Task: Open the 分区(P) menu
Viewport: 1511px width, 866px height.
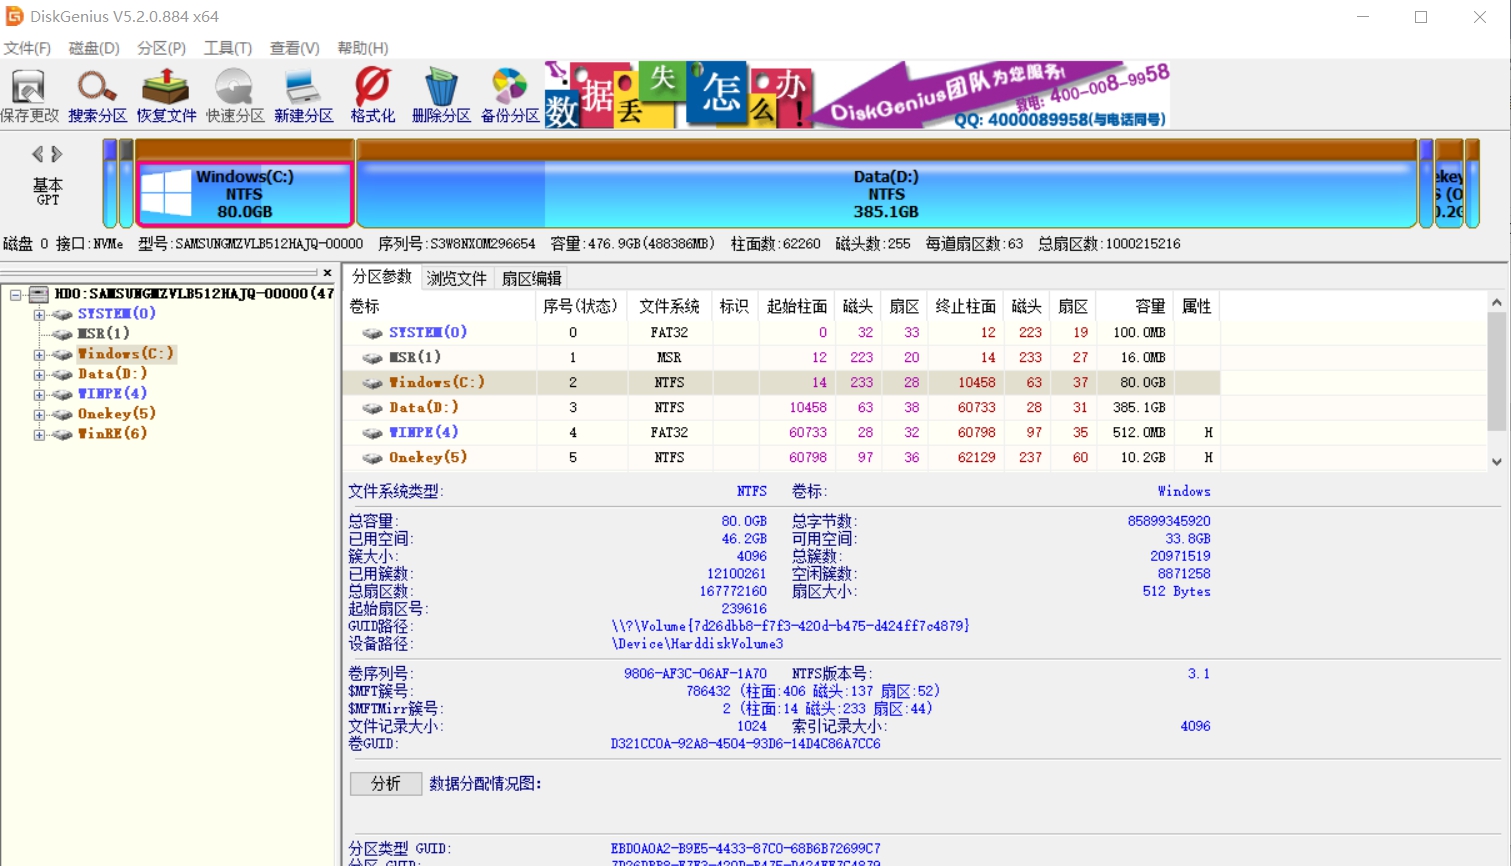Action: click(161, 48)
